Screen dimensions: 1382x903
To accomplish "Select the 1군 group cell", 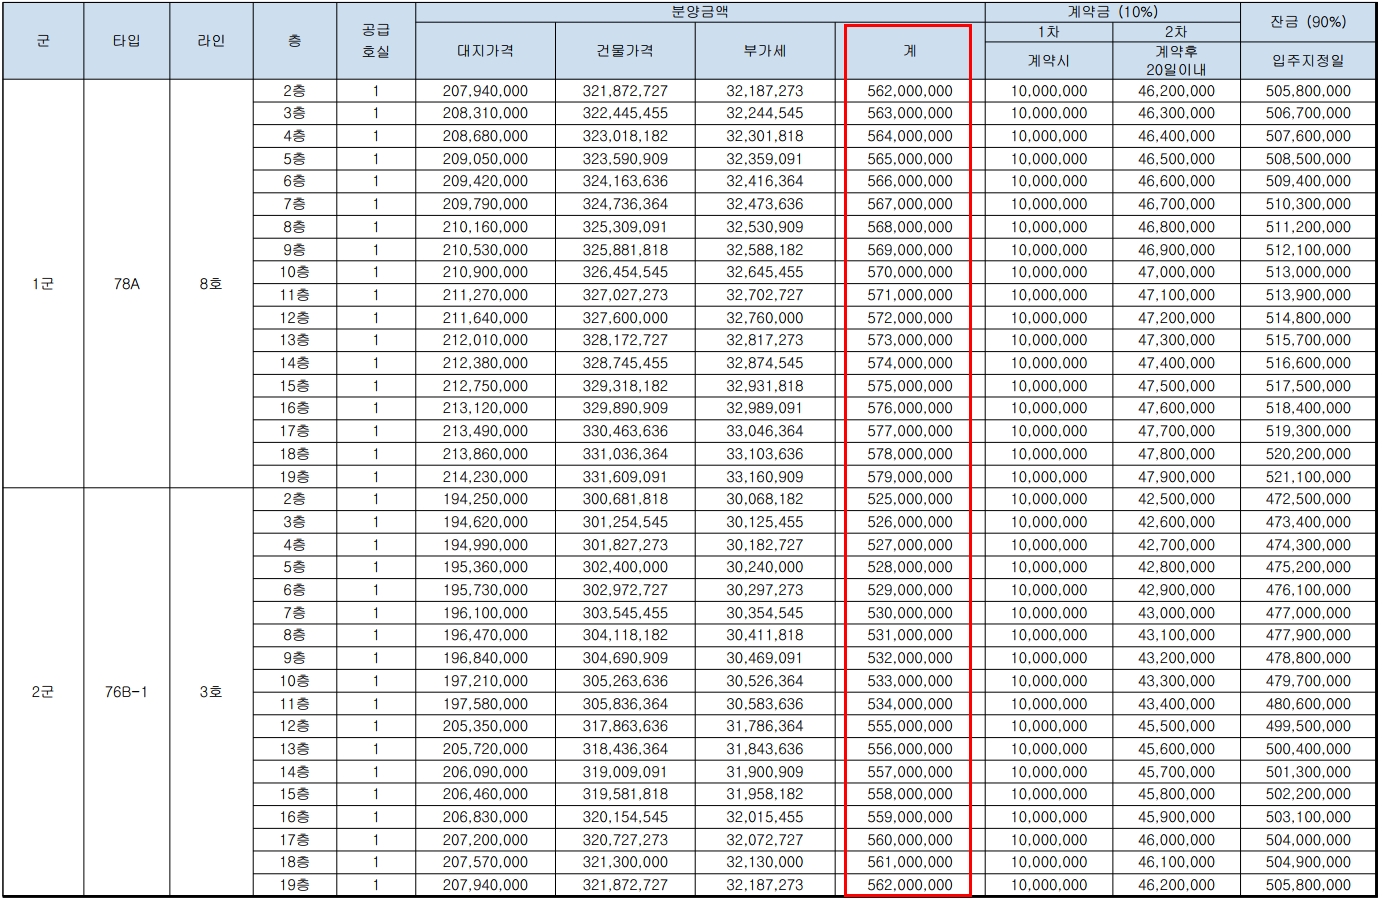I will pos(43,284).
